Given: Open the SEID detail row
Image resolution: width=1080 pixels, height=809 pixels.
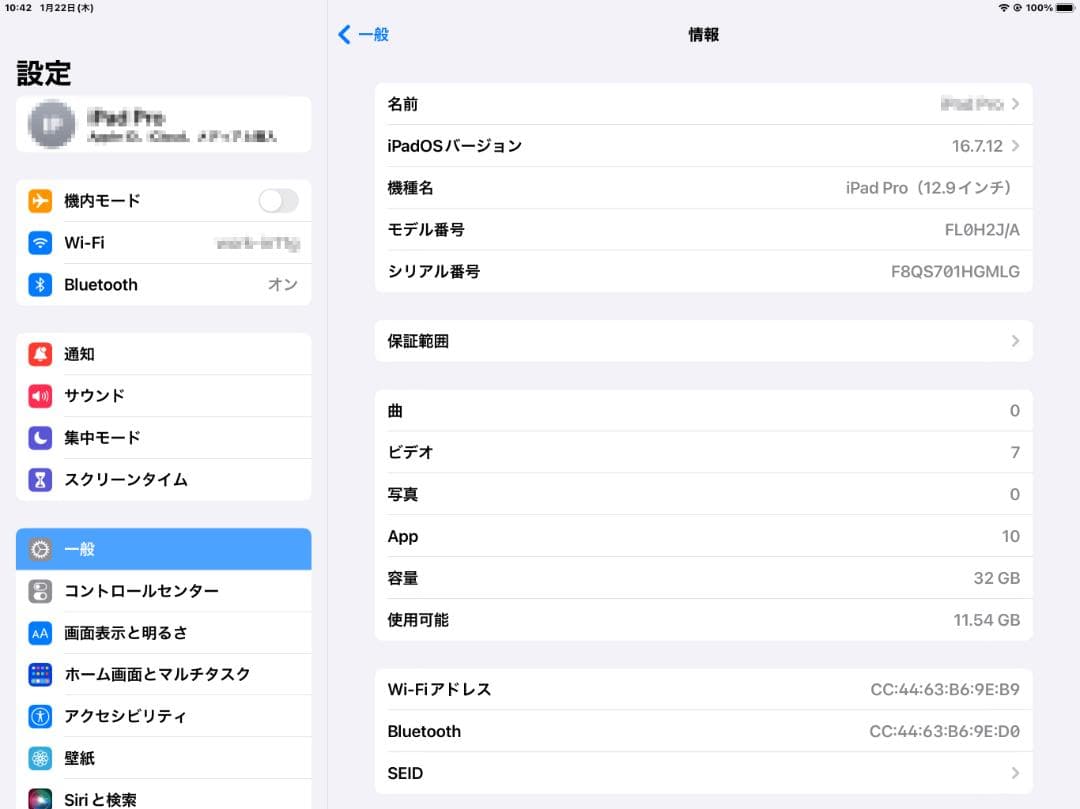Looking at the screenshot, I should [x=700, y=773].
